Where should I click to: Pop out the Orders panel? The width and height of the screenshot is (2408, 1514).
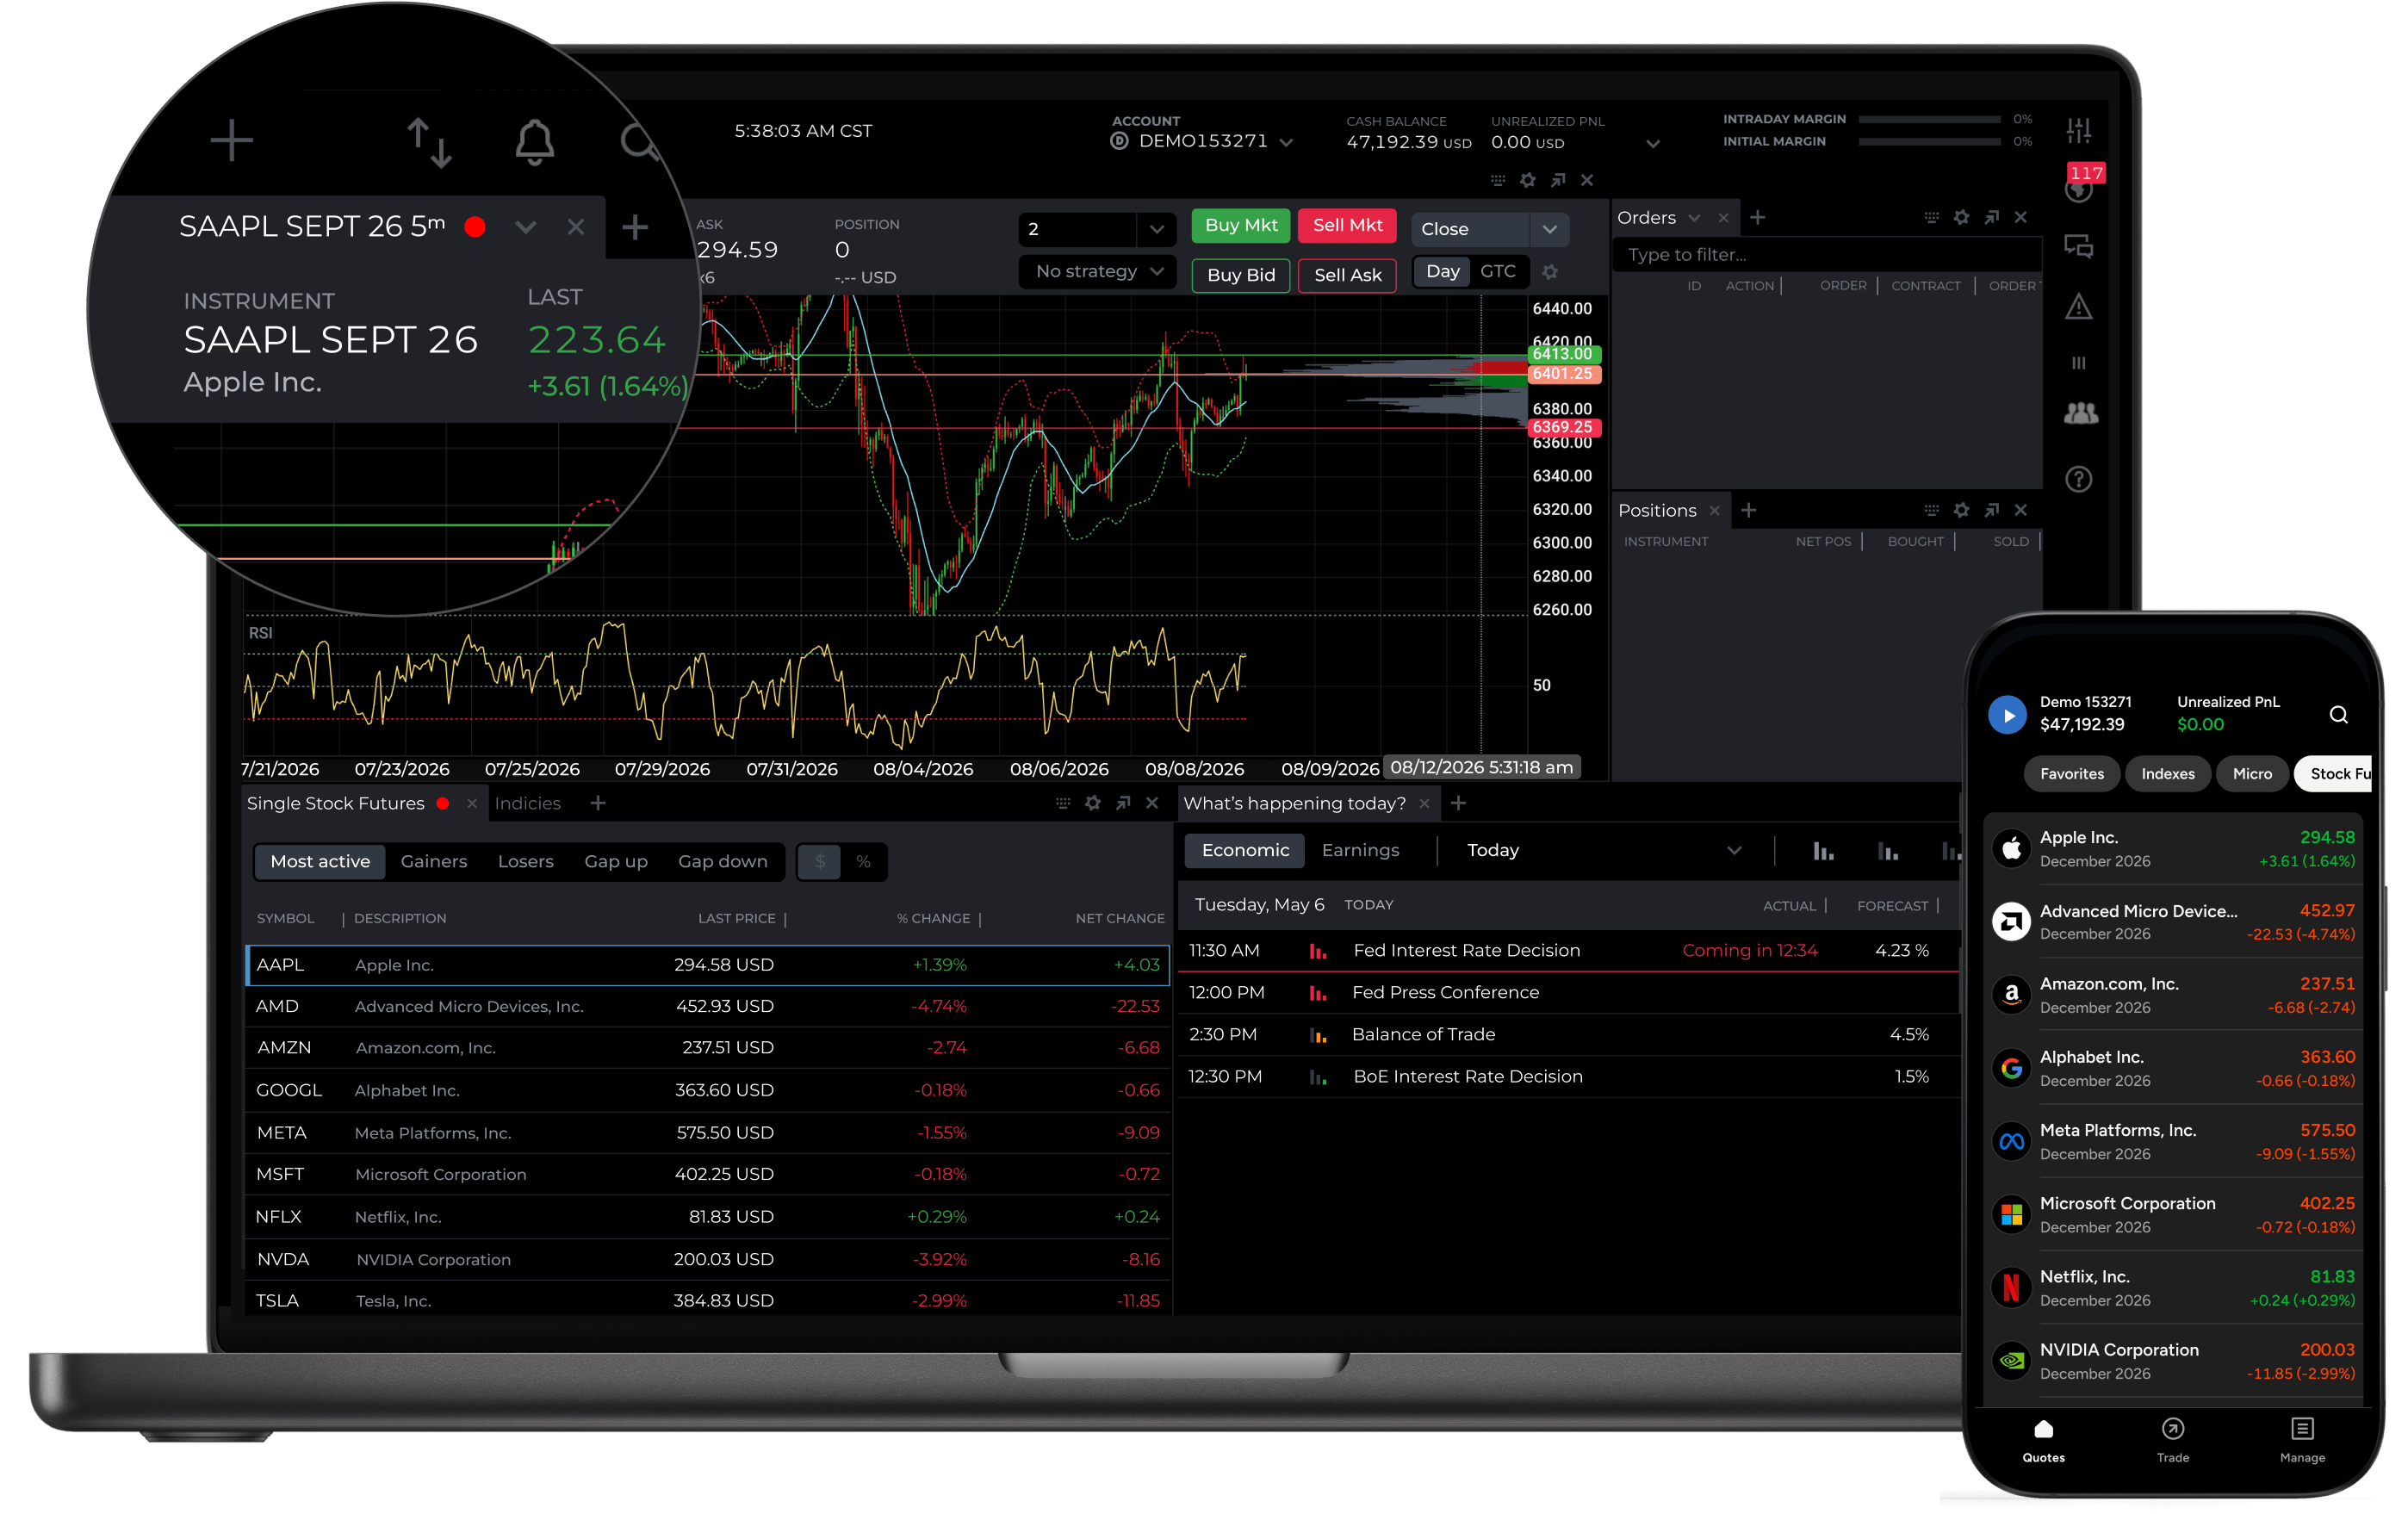click(x=1991, y=217)
